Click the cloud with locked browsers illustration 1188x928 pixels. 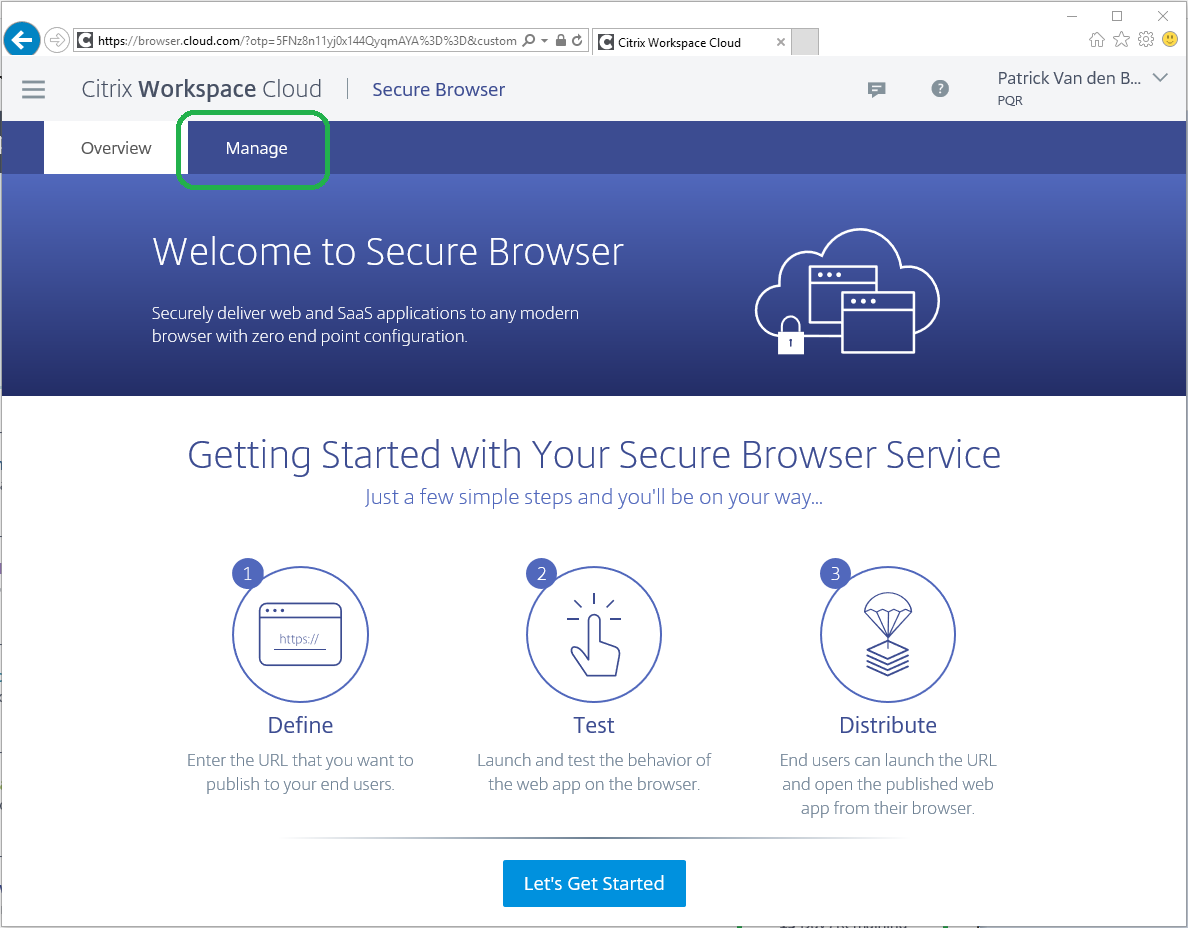[847, 291]
